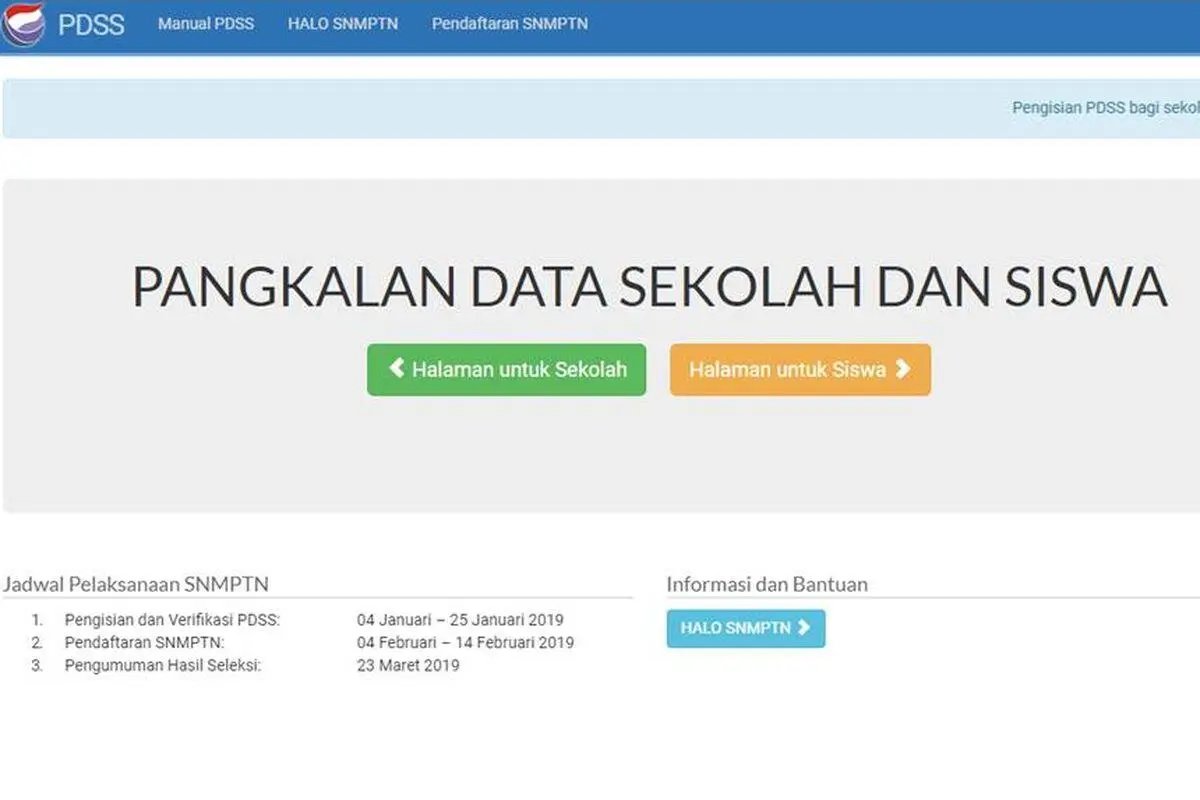1200x800 pixels.
Task: Select the Pendaftaran SNMPTN schedule row label
Action: click(x=145, y=643)
